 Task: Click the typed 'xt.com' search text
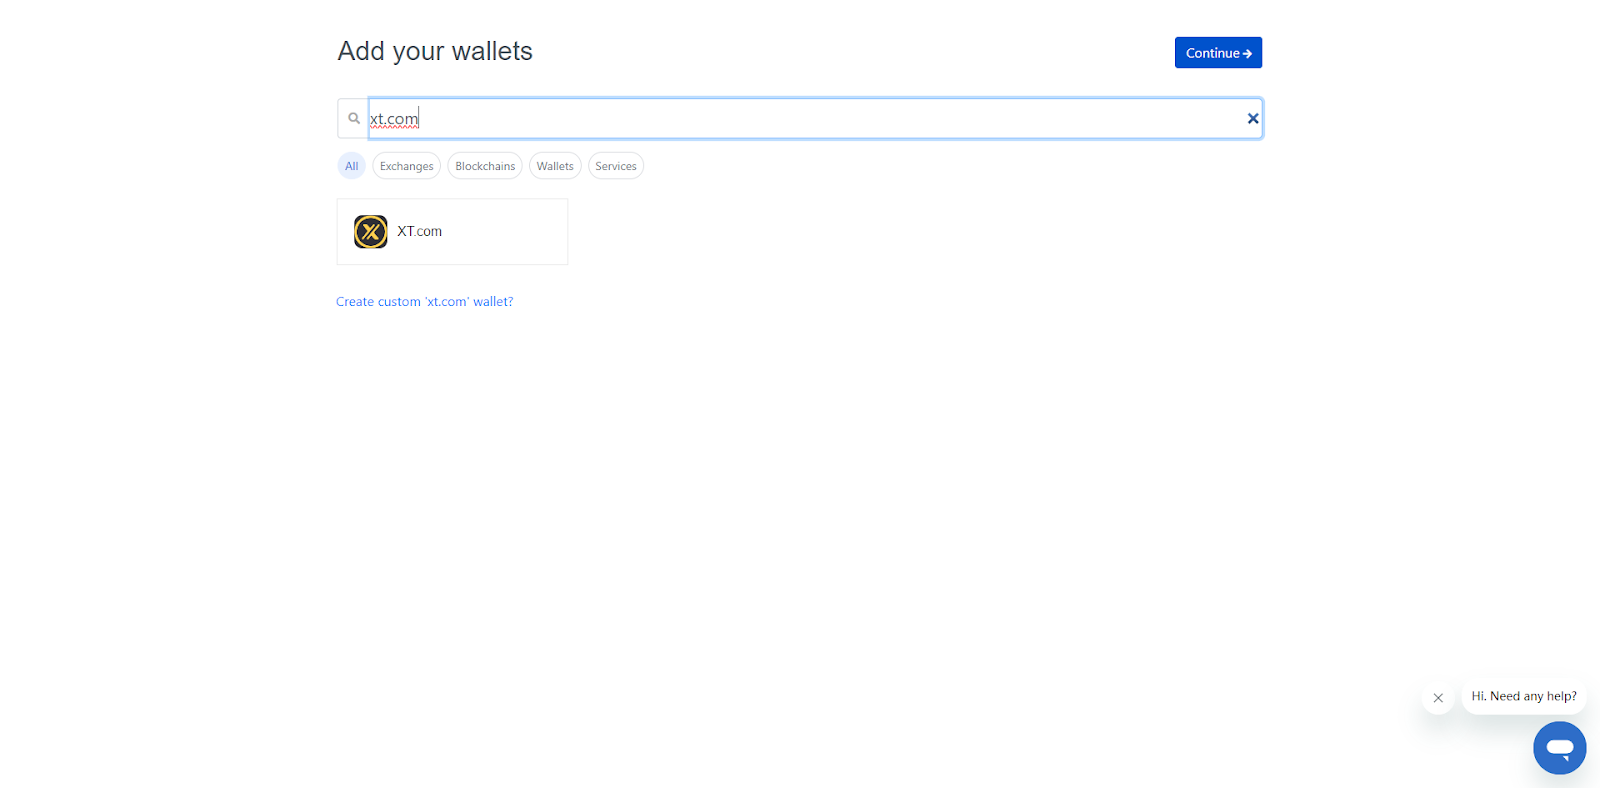(x=394, y=119)
